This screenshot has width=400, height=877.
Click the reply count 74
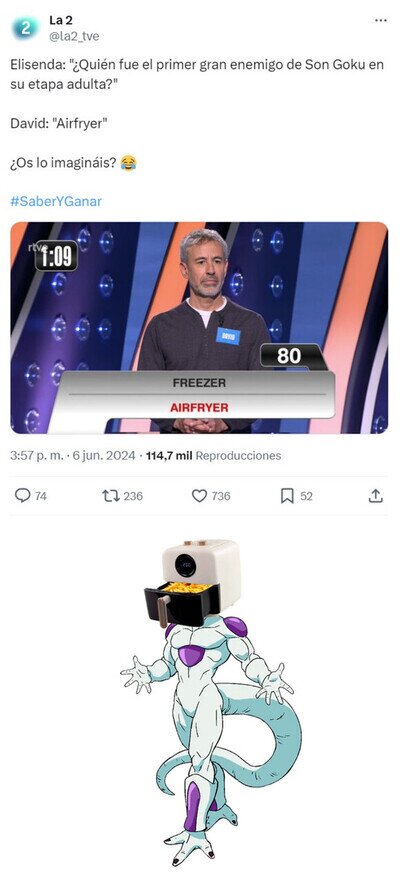coord(40,496)
